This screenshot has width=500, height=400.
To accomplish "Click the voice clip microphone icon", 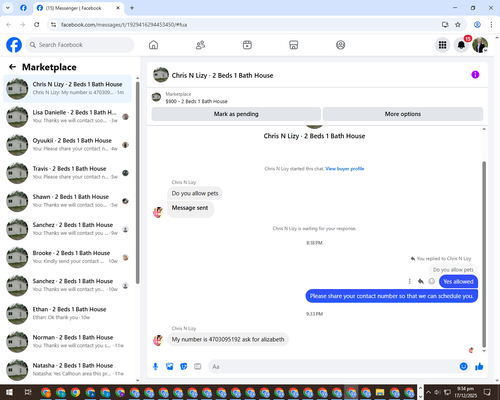I will pyautogui.click(x=155, y=367).
